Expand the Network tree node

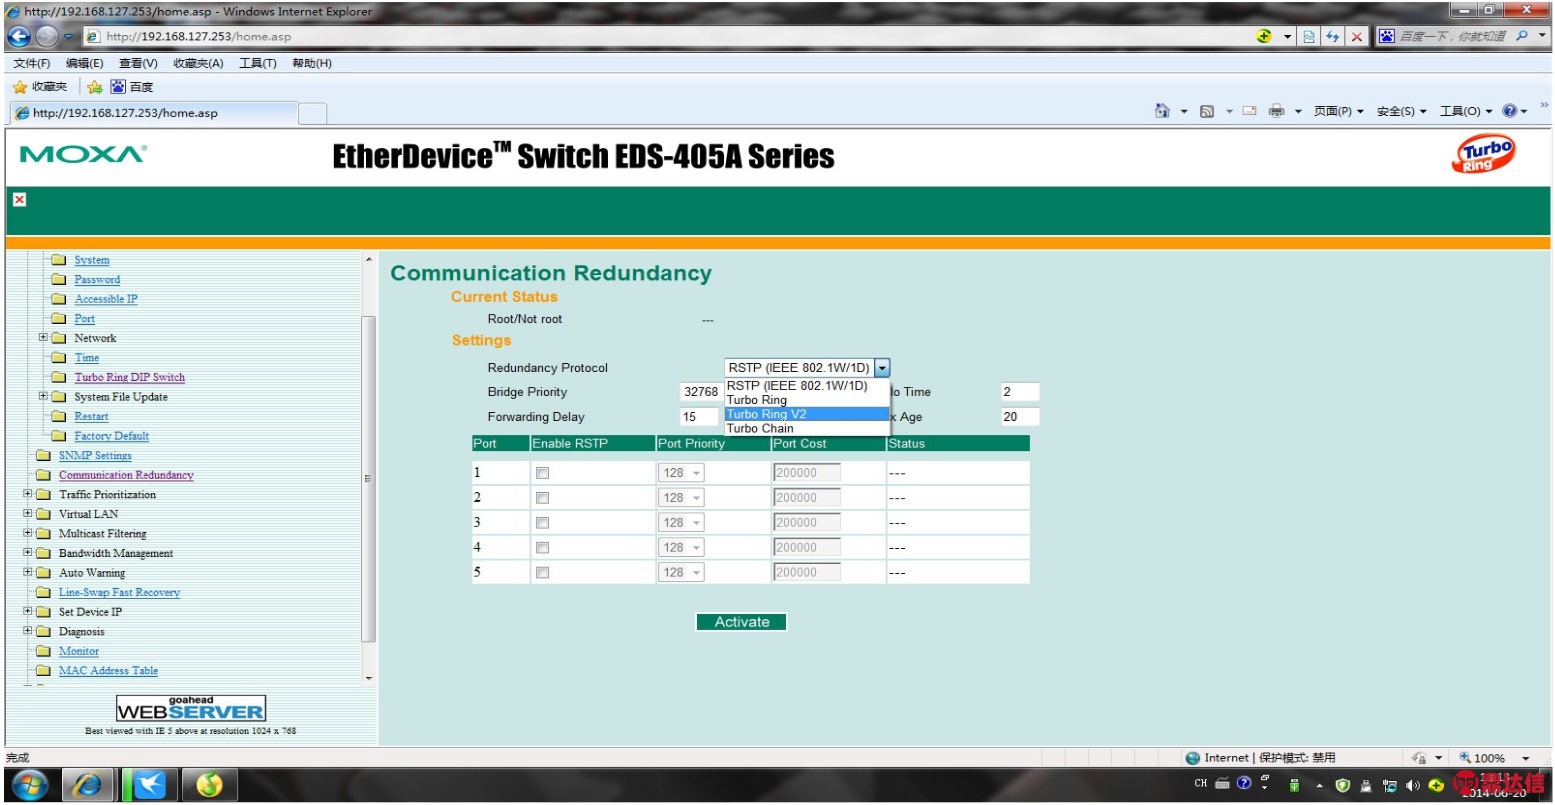[43, 338]
